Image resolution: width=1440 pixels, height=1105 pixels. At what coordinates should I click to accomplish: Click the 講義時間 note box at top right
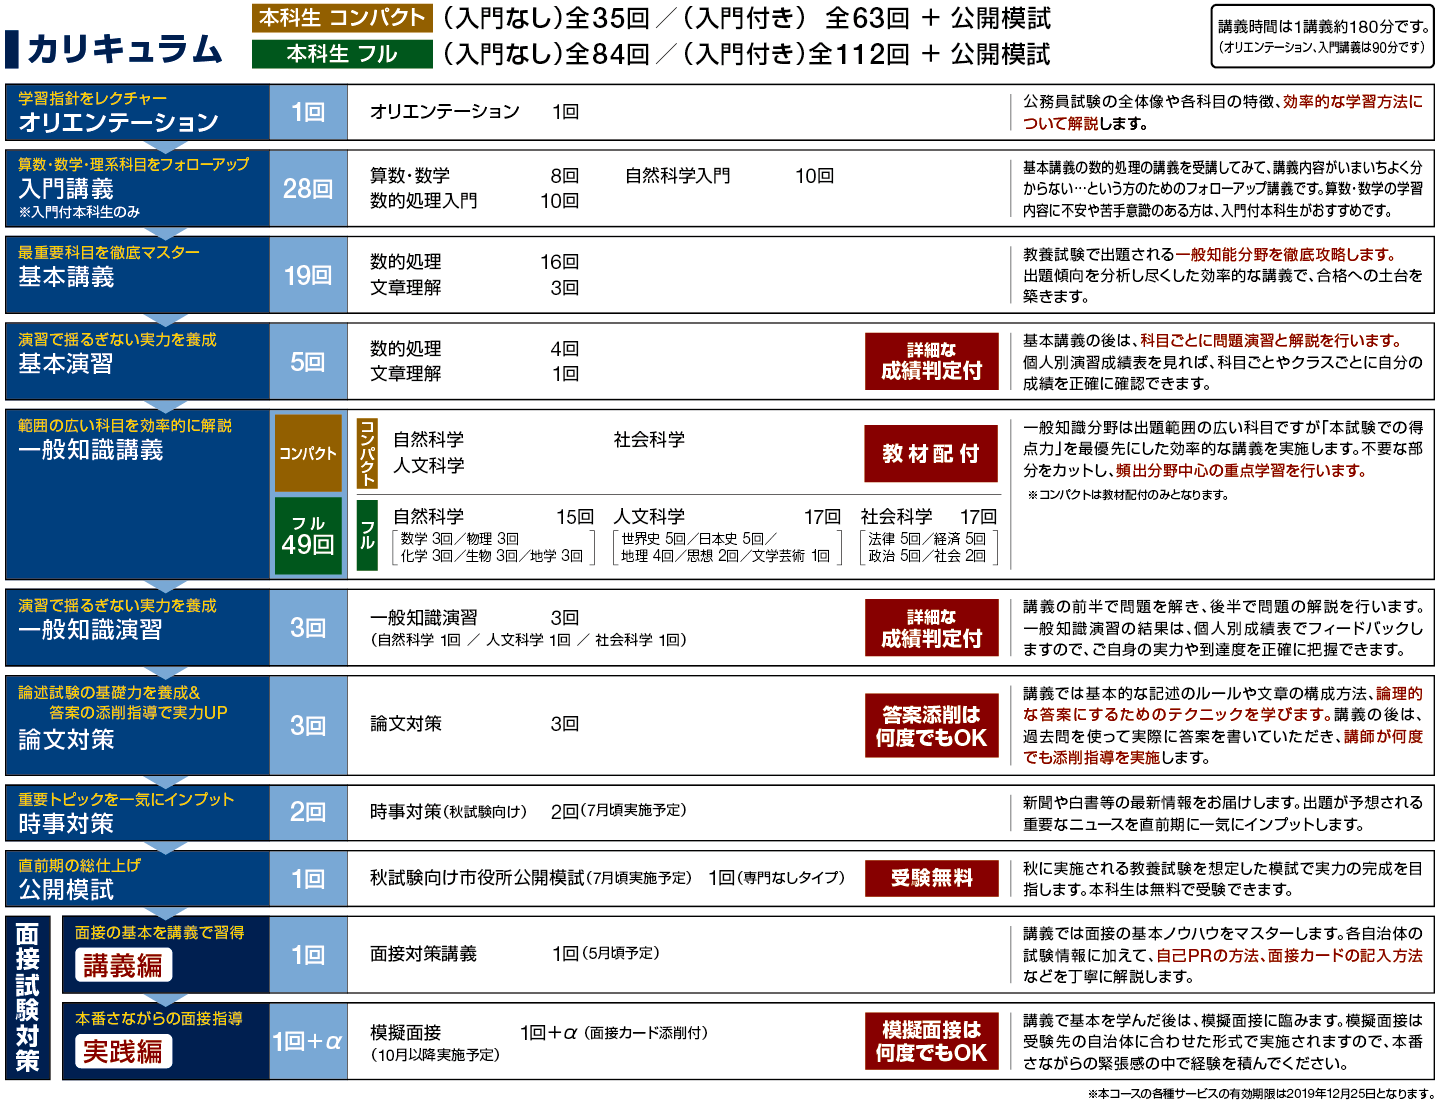(x=1322, y=36)
